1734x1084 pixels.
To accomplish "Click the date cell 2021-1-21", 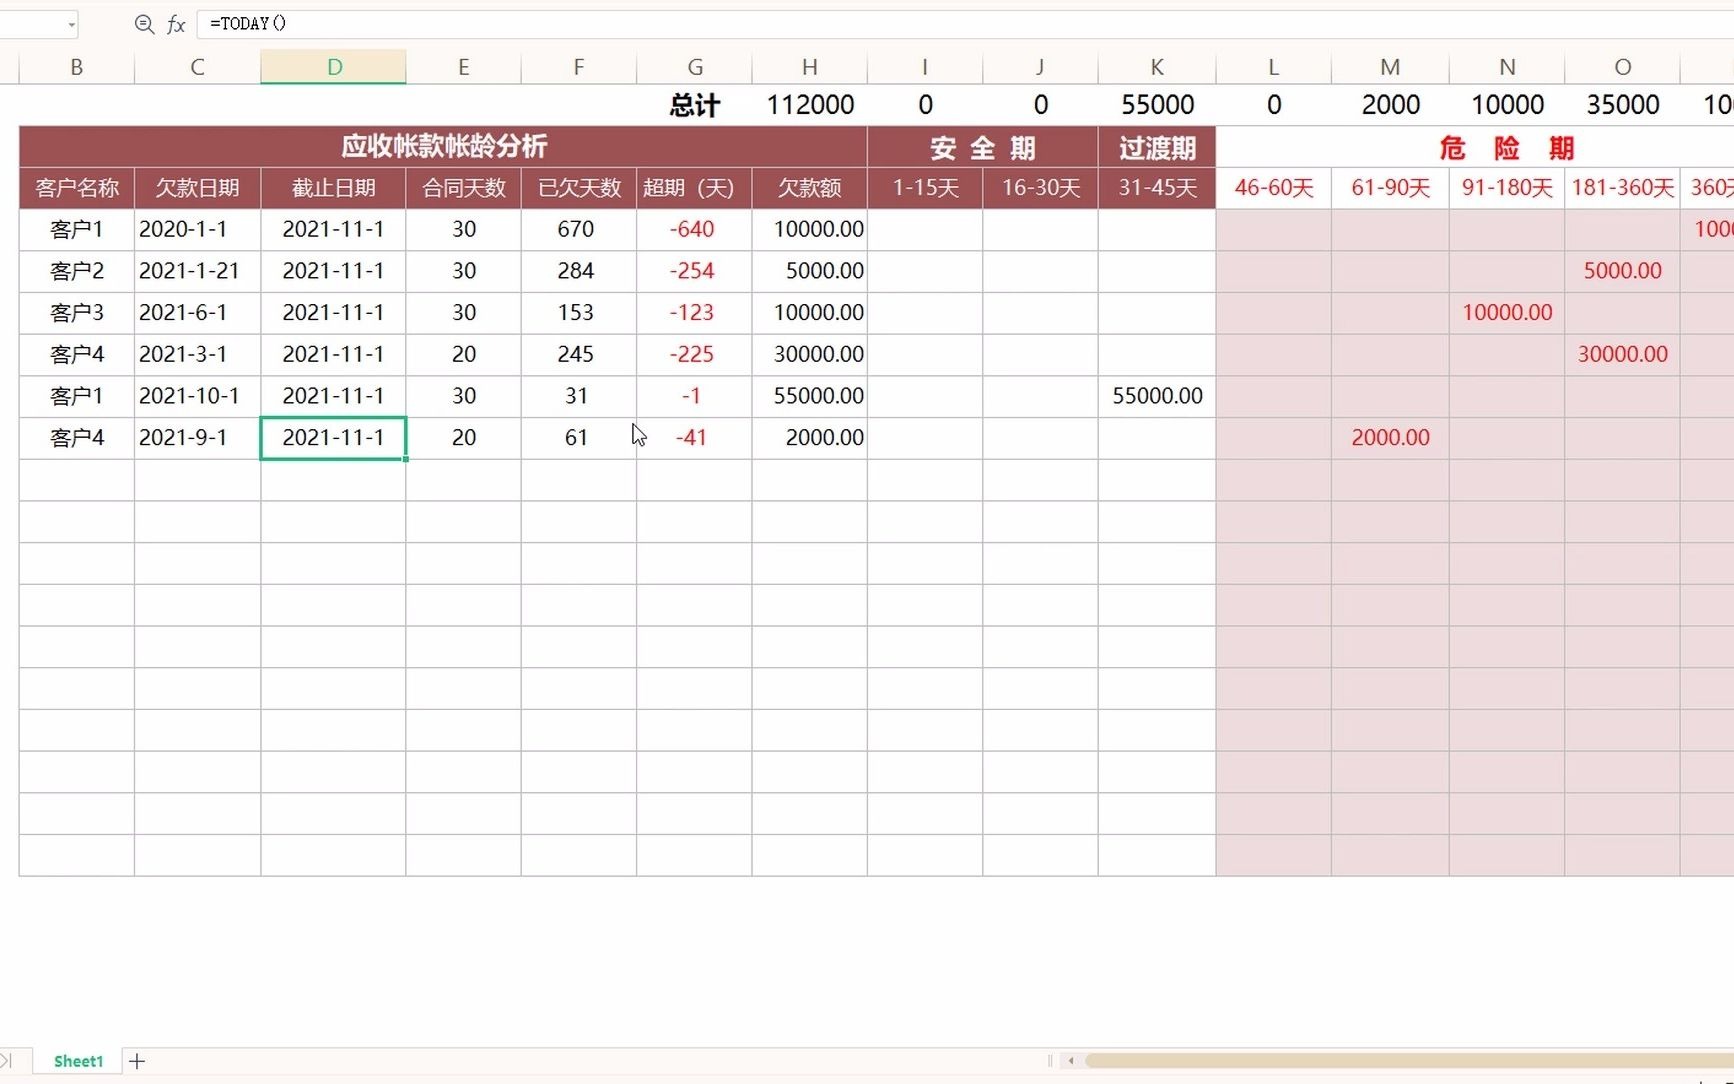I will [x=197, y=271].
